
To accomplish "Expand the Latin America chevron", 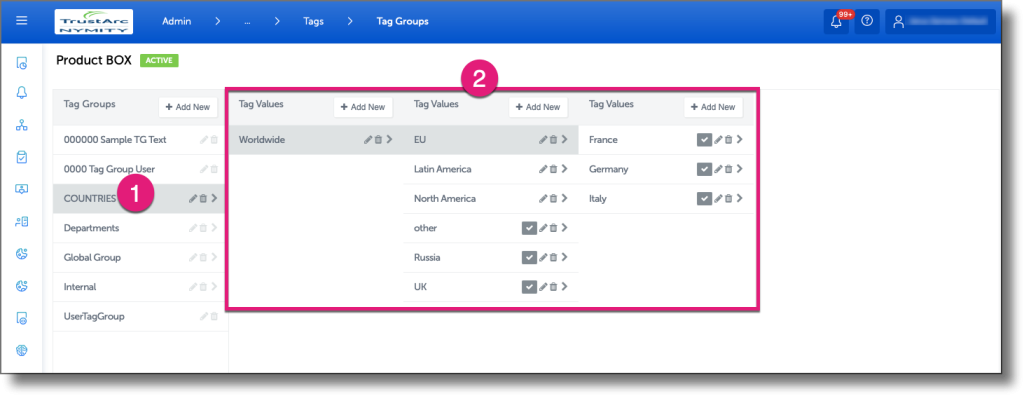I will pos(564,169).
